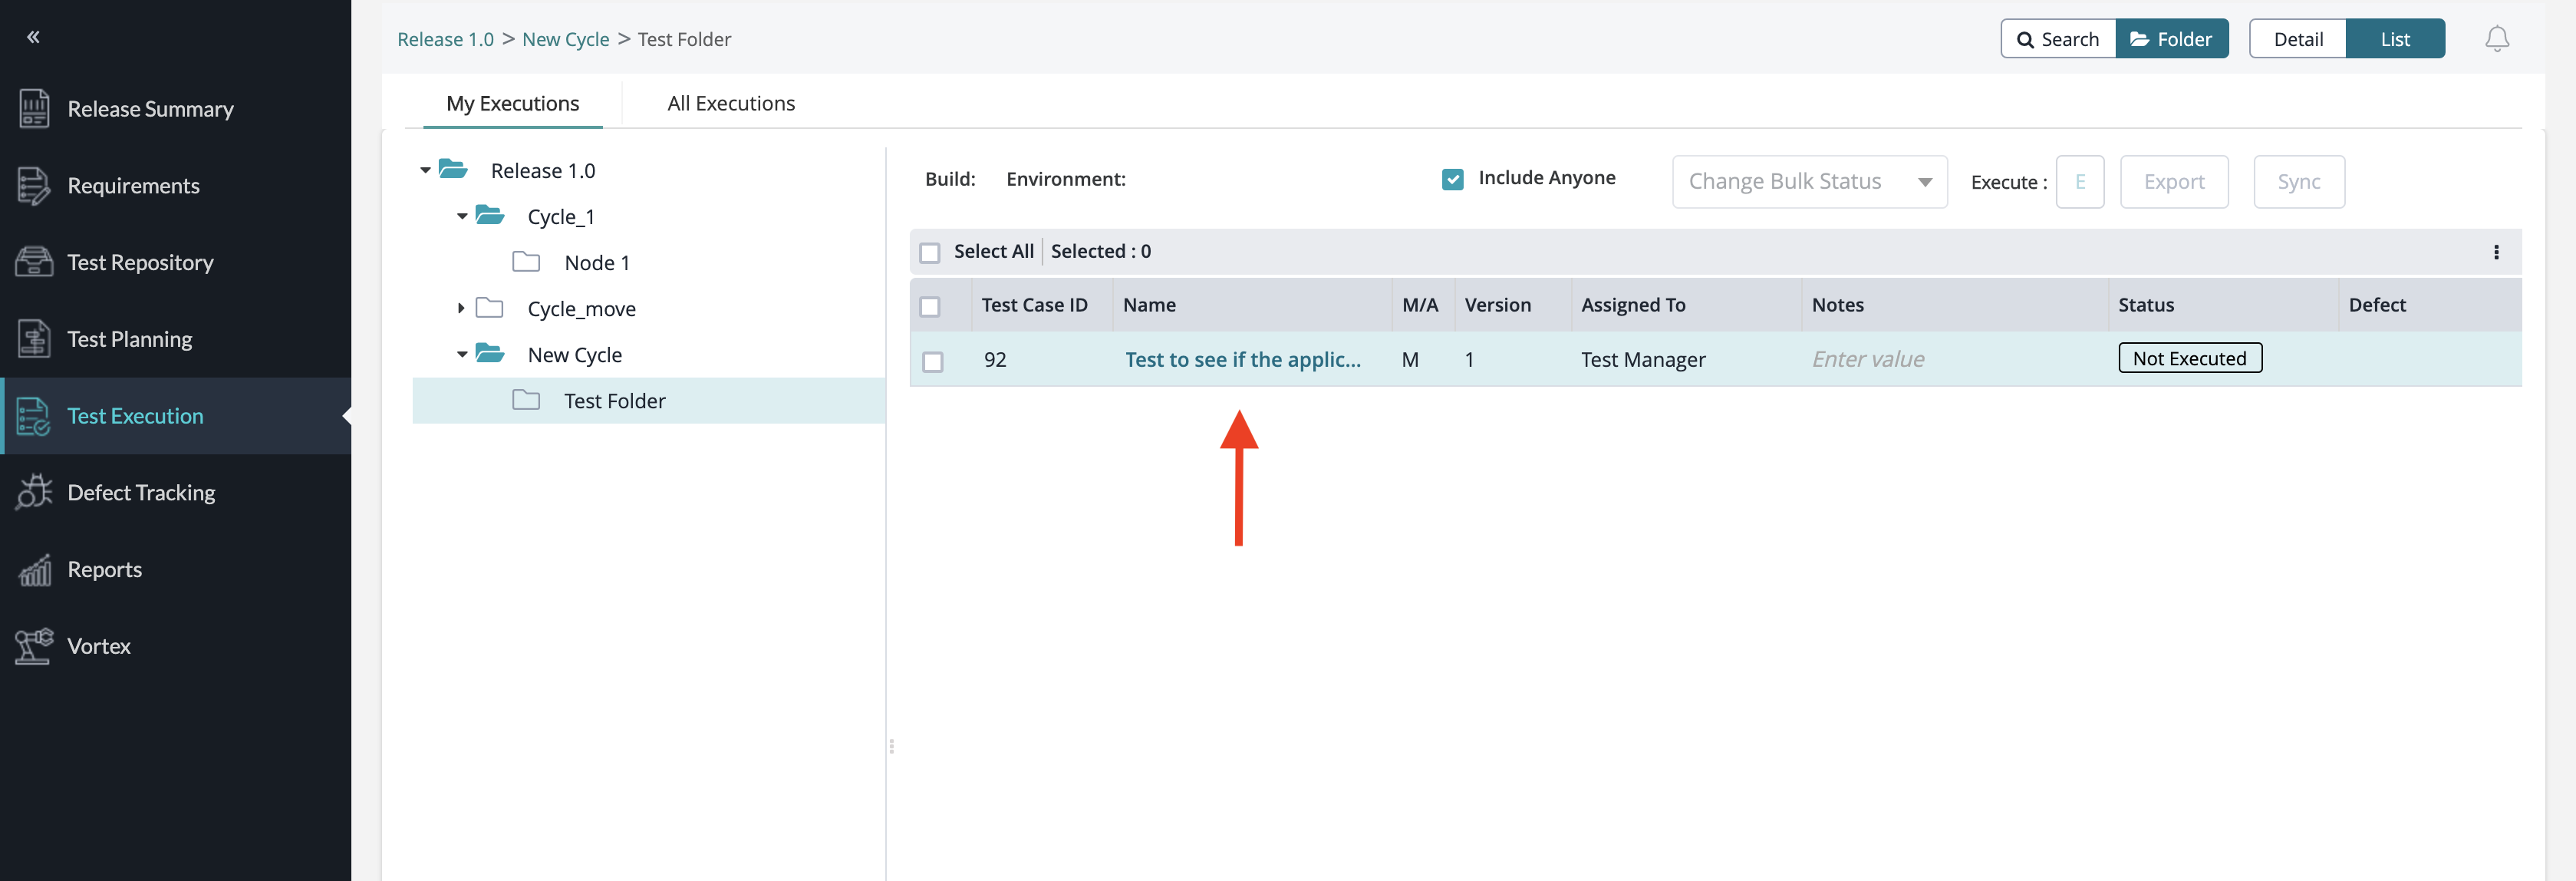Switch to Search view
This screenshot has height=881, width=2576.
2058,39
